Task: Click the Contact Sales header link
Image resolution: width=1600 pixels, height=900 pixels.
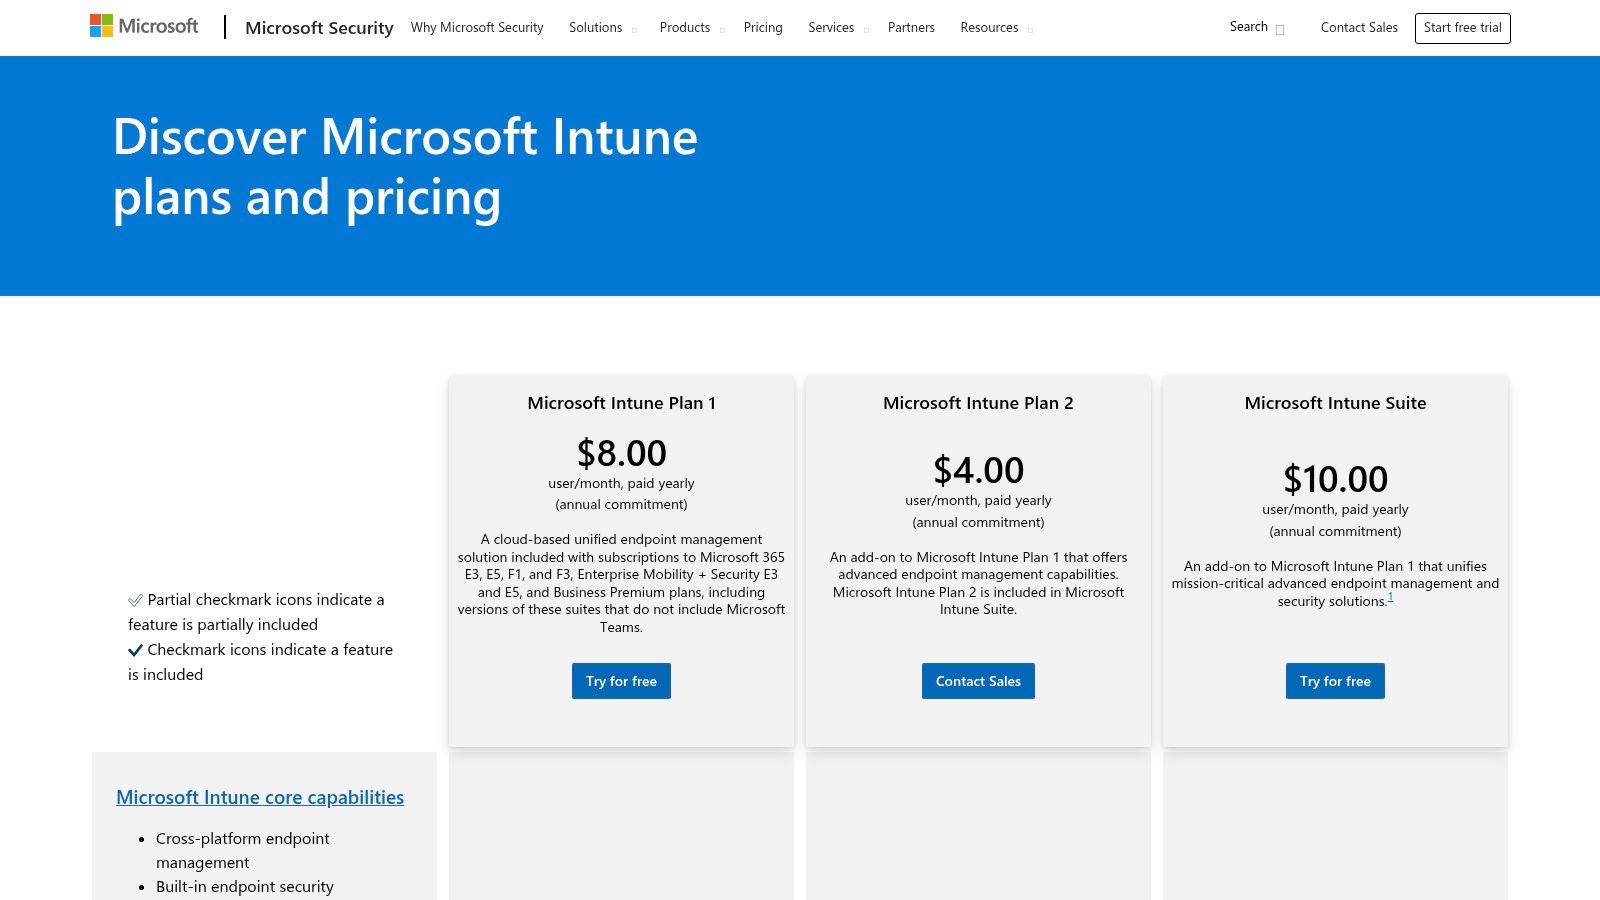Action: (1359, 28)
